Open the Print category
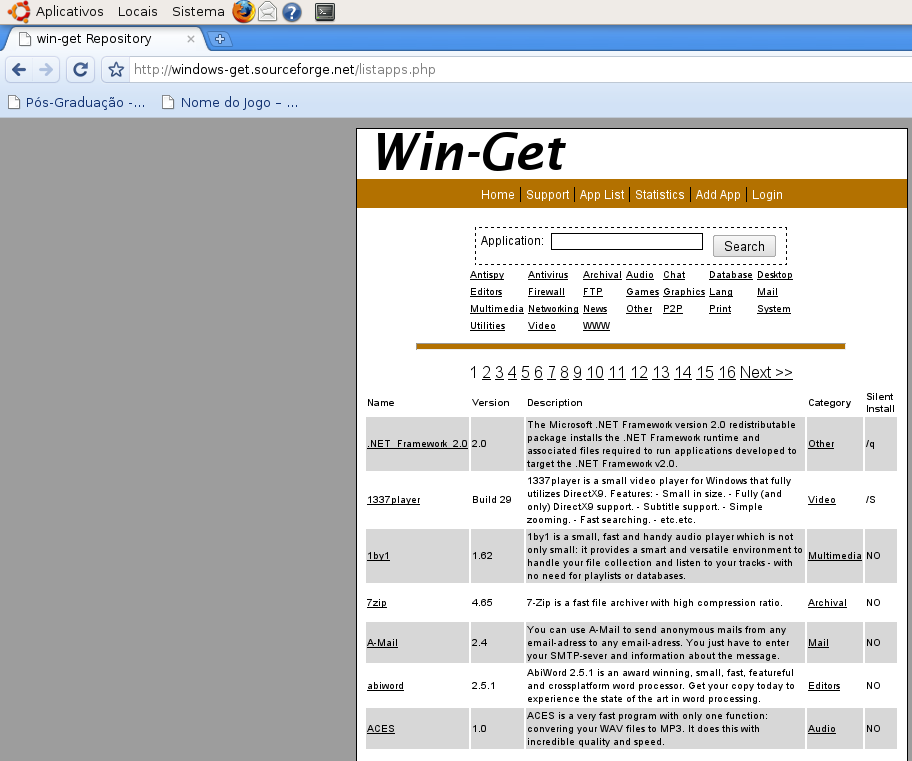This screenshot has width=912, height=761. tap(720, 308)
